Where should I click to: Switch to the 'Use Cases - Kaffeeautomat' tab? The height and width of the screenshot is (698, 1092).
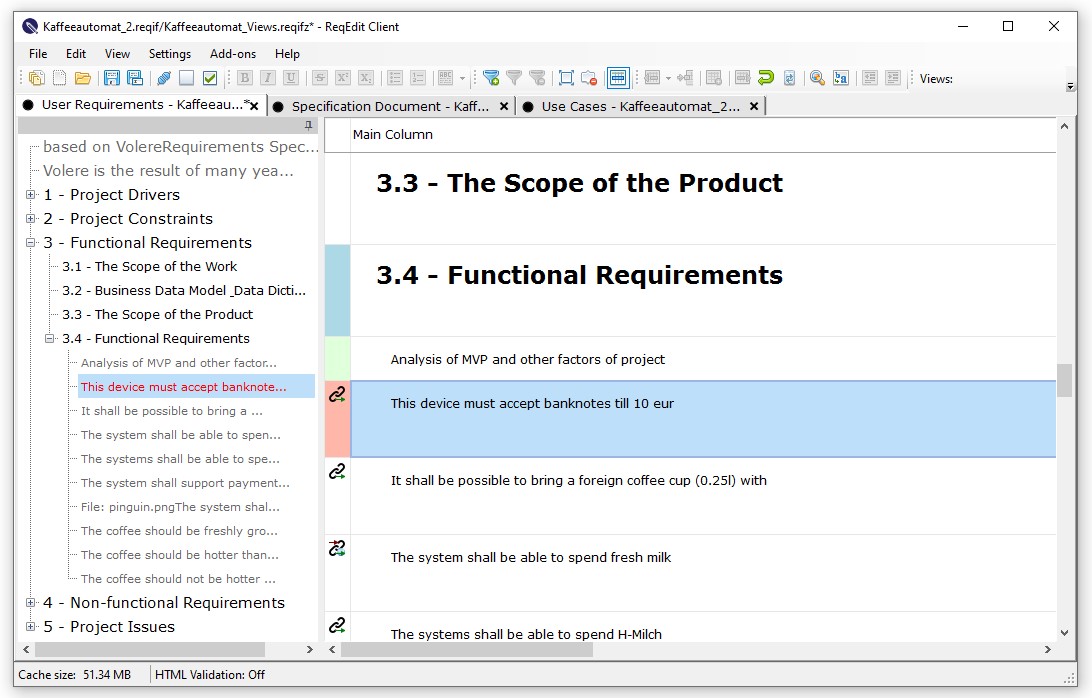(638, 106)
